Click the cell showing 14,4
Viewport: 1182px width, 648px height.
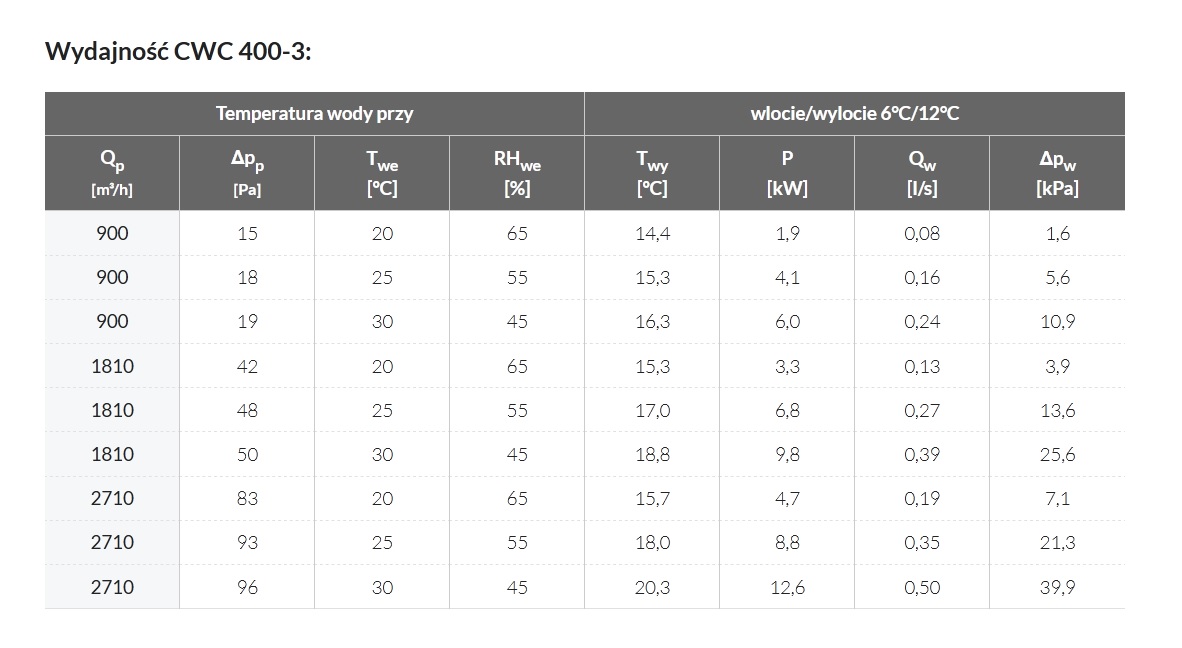652,233
